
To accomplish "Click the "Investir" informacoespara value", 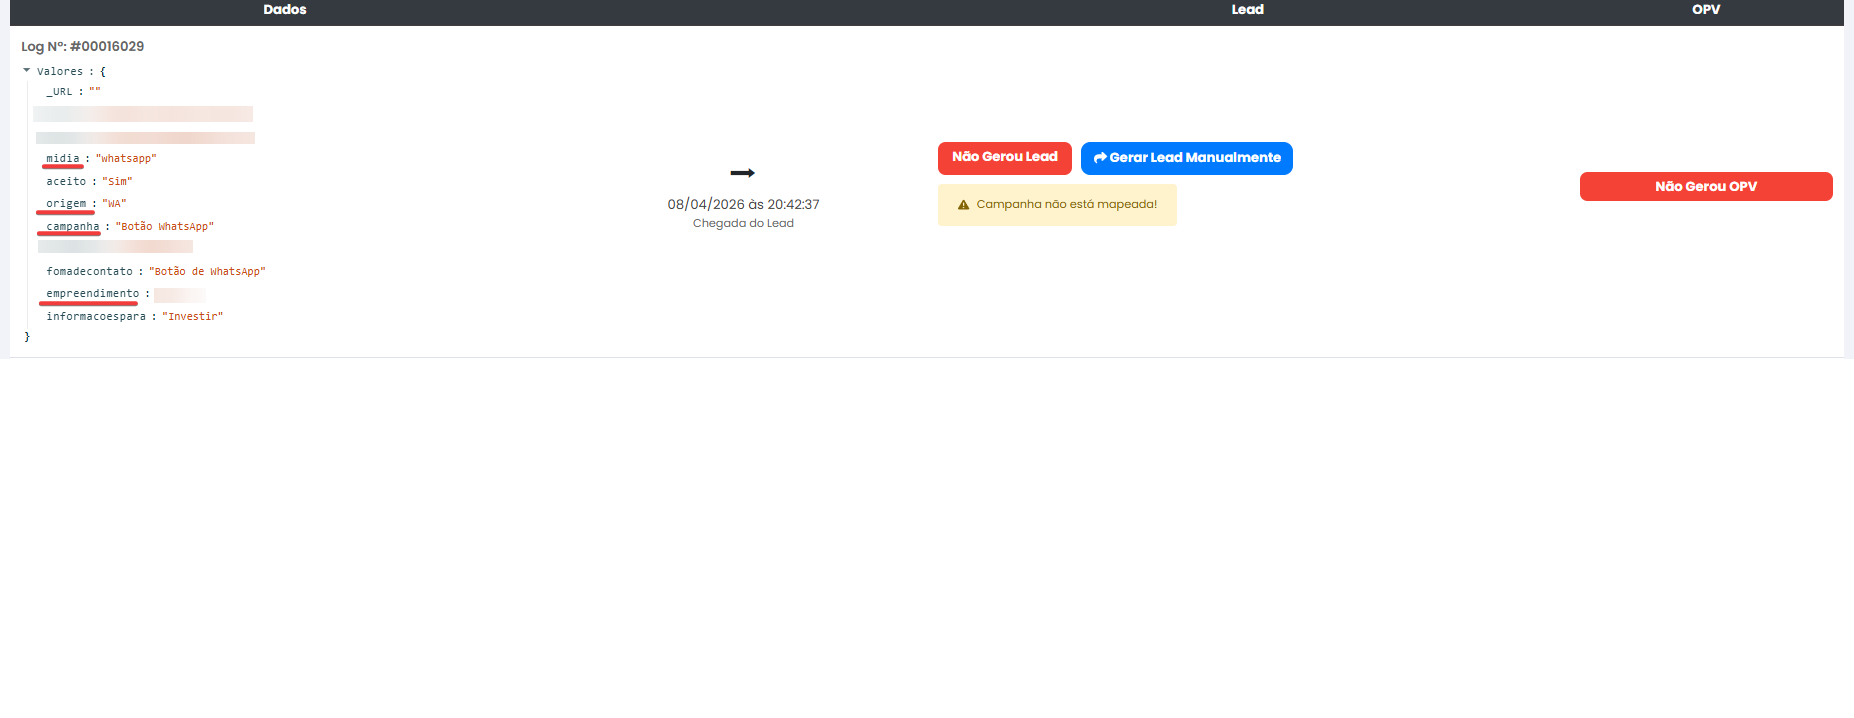I will coord(192,317).
